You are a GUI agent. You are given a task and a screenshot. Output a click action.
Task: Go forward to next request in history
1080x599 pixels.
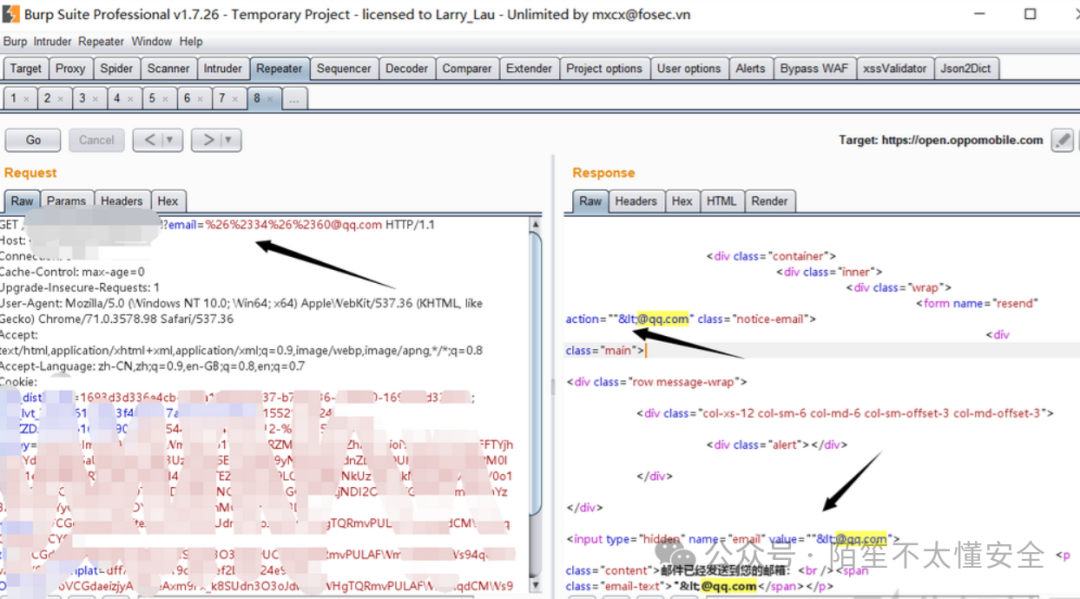209,140
